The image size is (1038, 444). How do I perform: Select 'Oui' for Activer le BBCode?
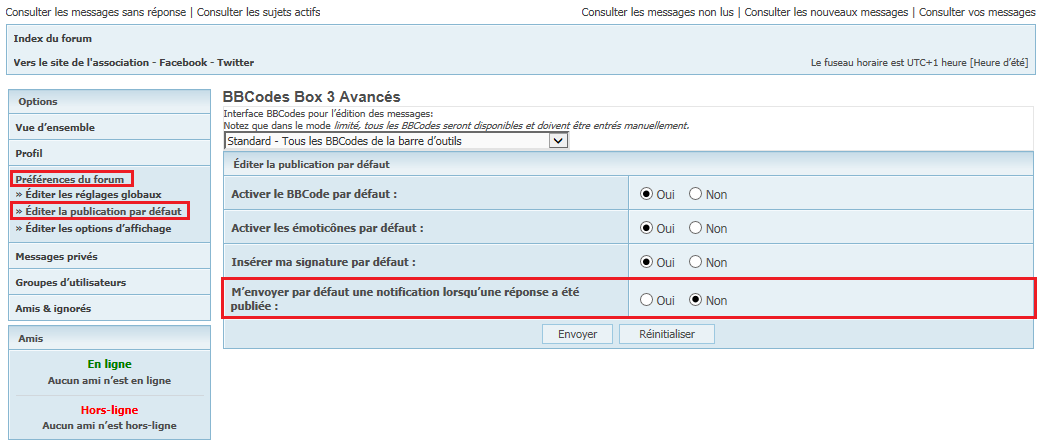(x=646, y=194)
